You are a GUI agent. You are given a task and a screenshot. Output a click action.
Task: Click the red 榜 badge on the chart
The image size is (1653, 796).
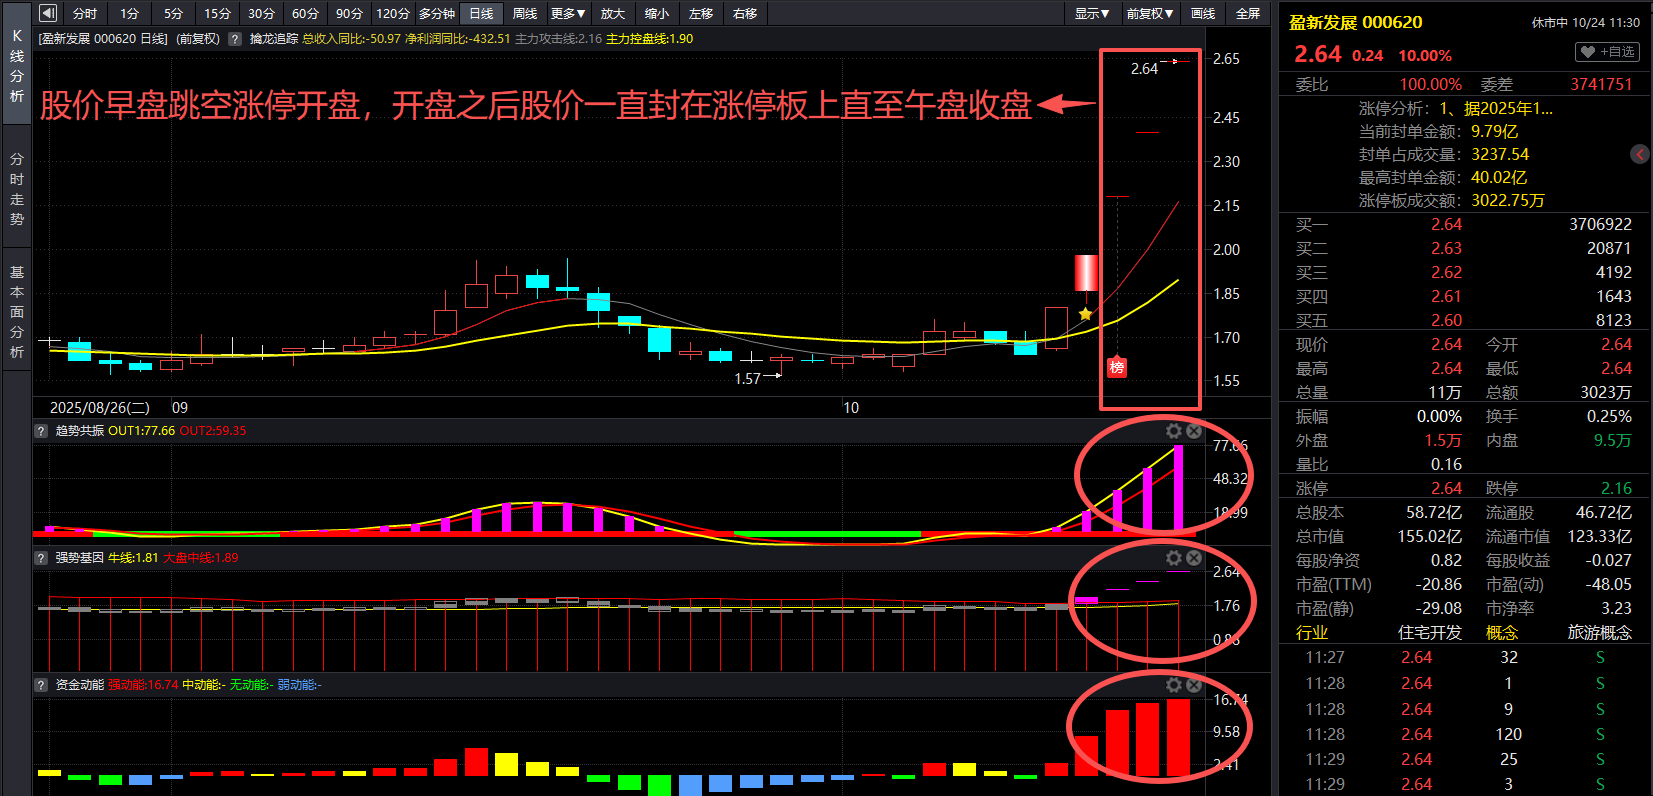pos(1117,367)
